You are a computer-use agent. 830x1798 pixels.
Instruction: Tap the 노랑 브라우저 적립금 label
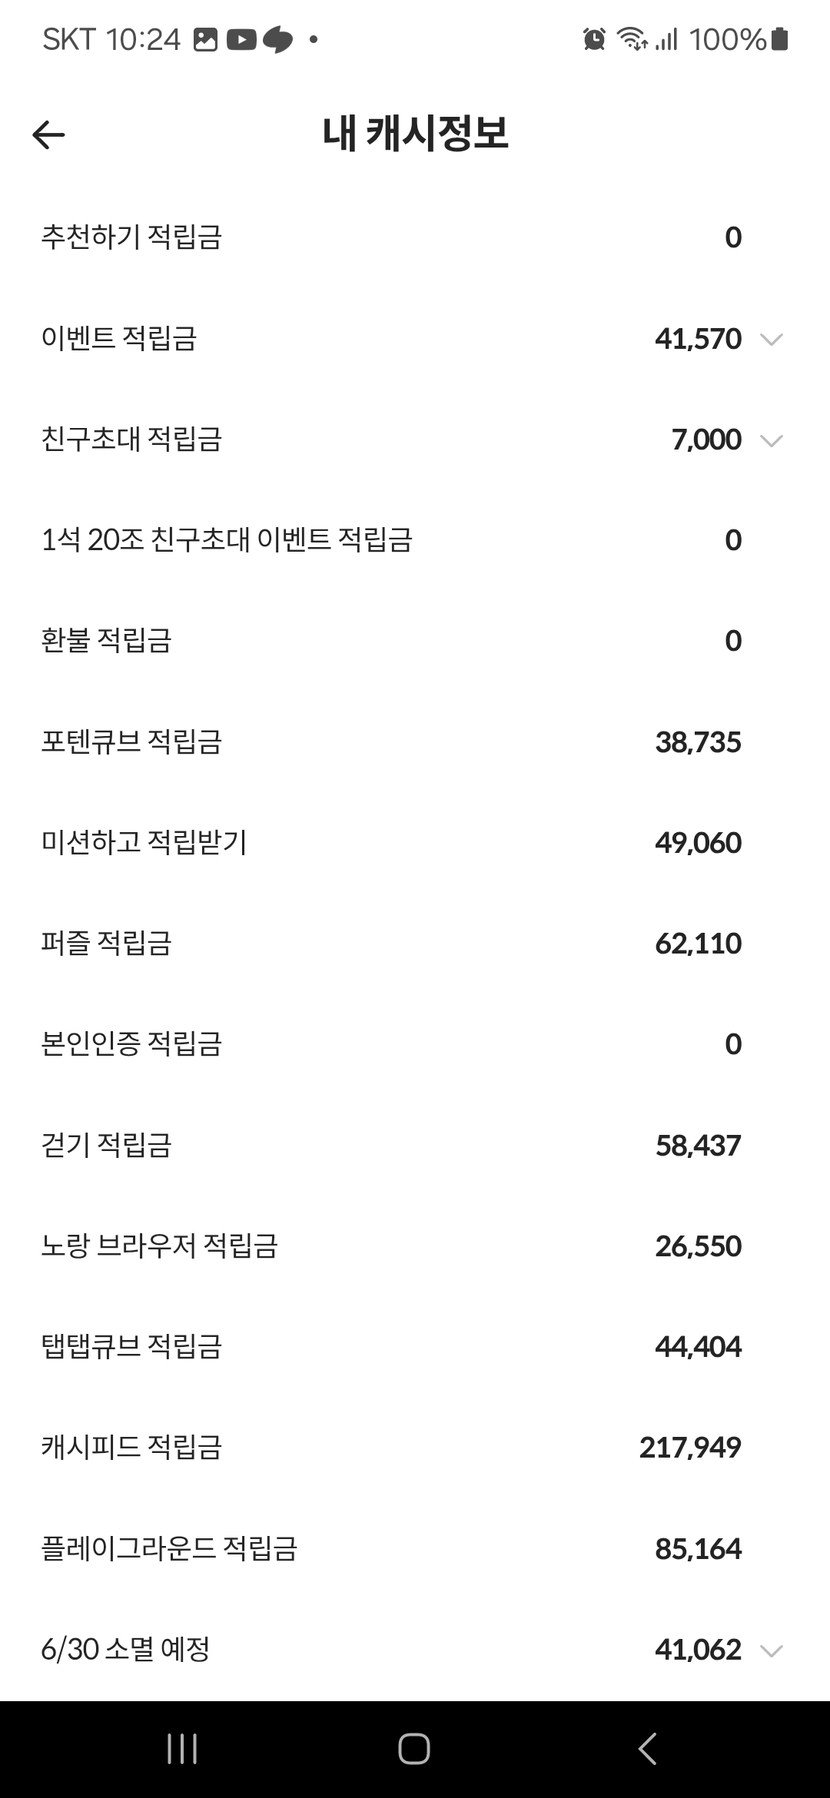tap(159, 1246)
